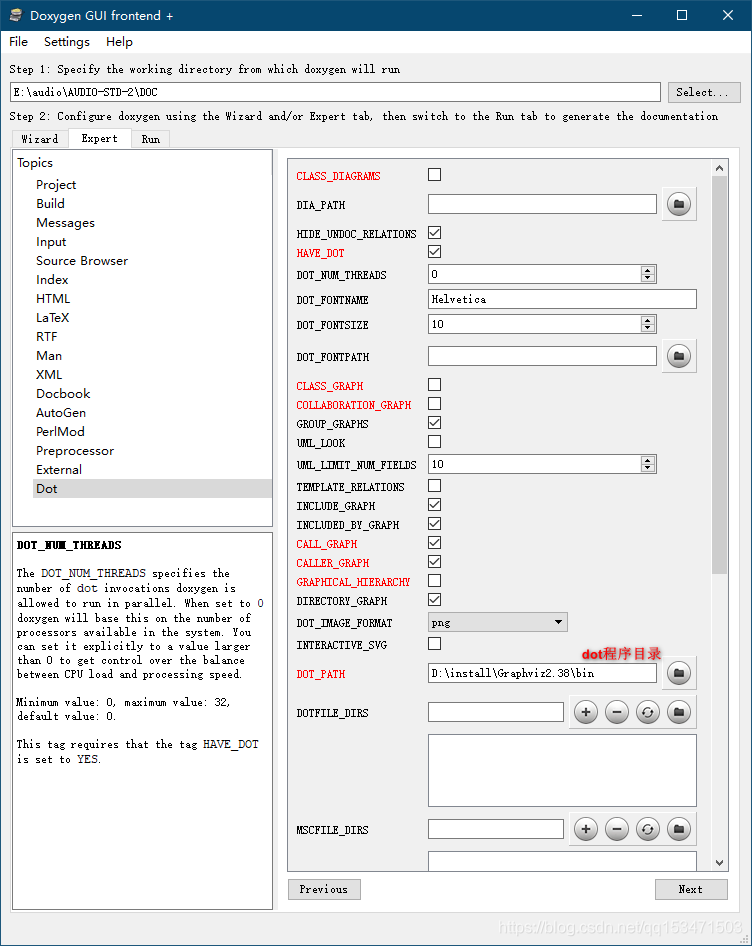Enable INTERACTIVE_SVG checkbox
Image resolution: width=752 pixels, height=946 pixels.
pos(435,644)
